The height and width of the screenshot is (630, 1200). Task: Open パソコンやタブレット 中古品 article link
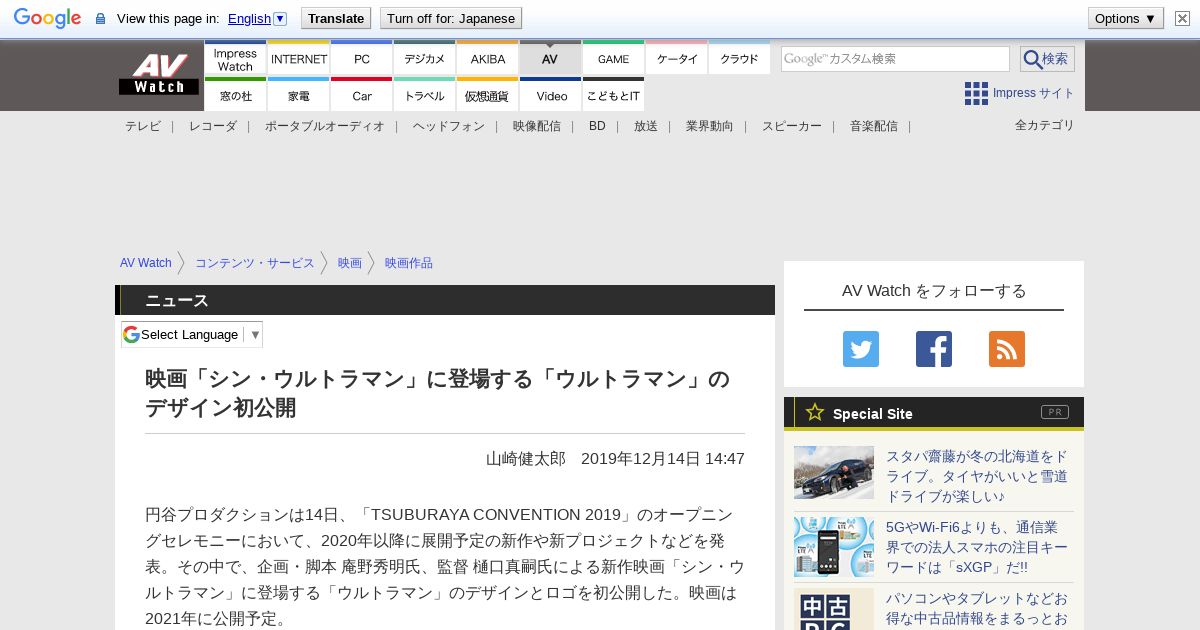(x=977, y=609)
